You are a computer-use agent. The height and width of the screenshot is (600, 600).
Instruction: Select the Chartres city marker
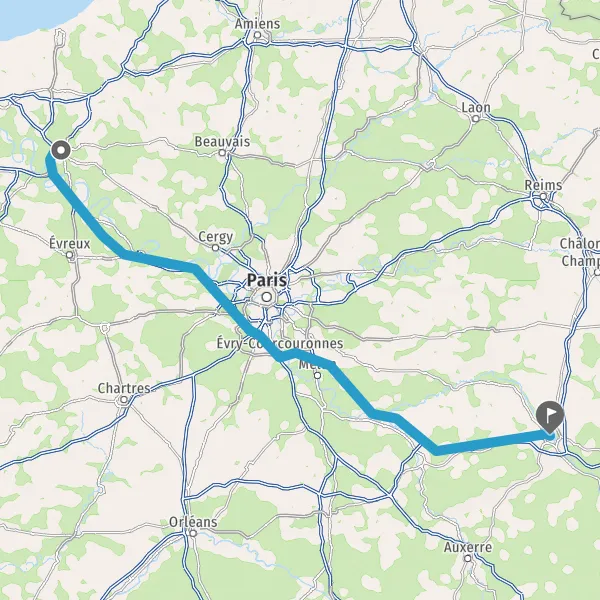124,400
